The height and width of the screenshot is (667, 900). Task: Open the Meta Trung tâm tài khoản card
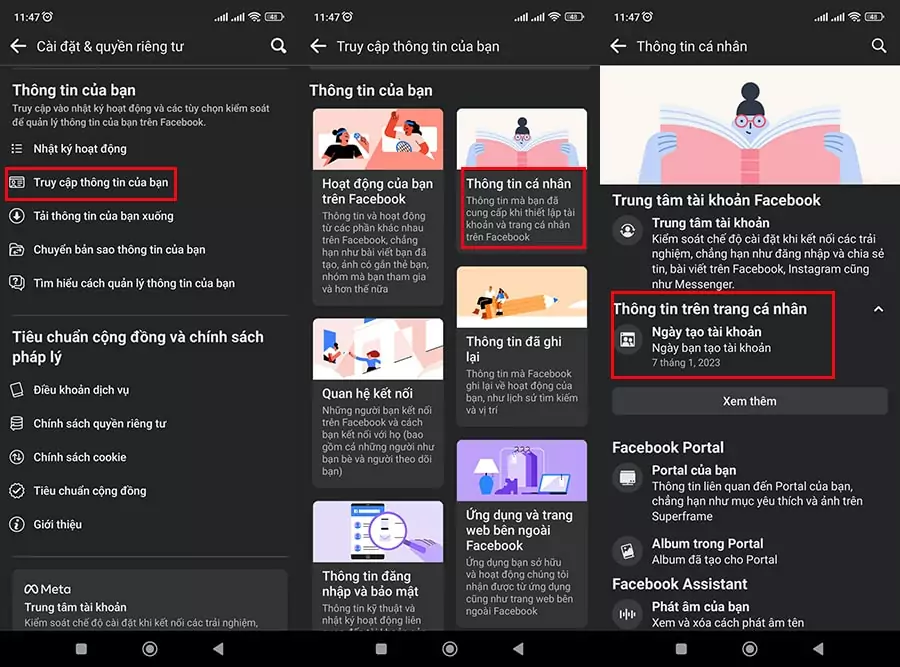tap(150, 600)
